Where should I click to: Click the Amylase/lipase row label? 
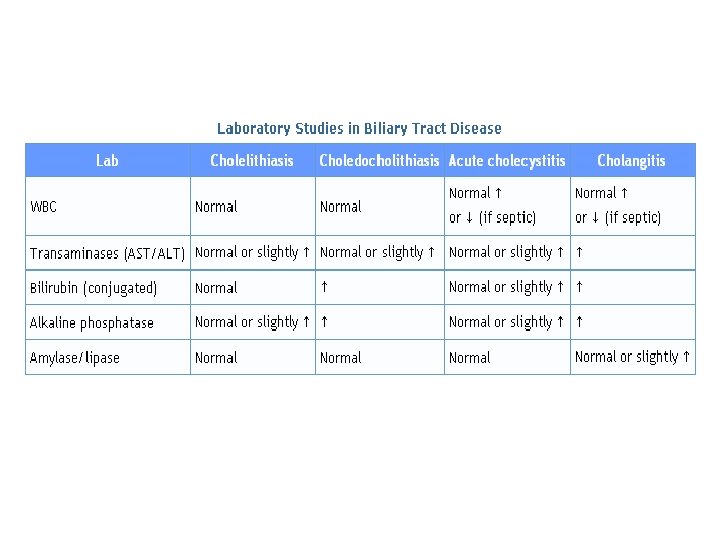coord(75,358)
